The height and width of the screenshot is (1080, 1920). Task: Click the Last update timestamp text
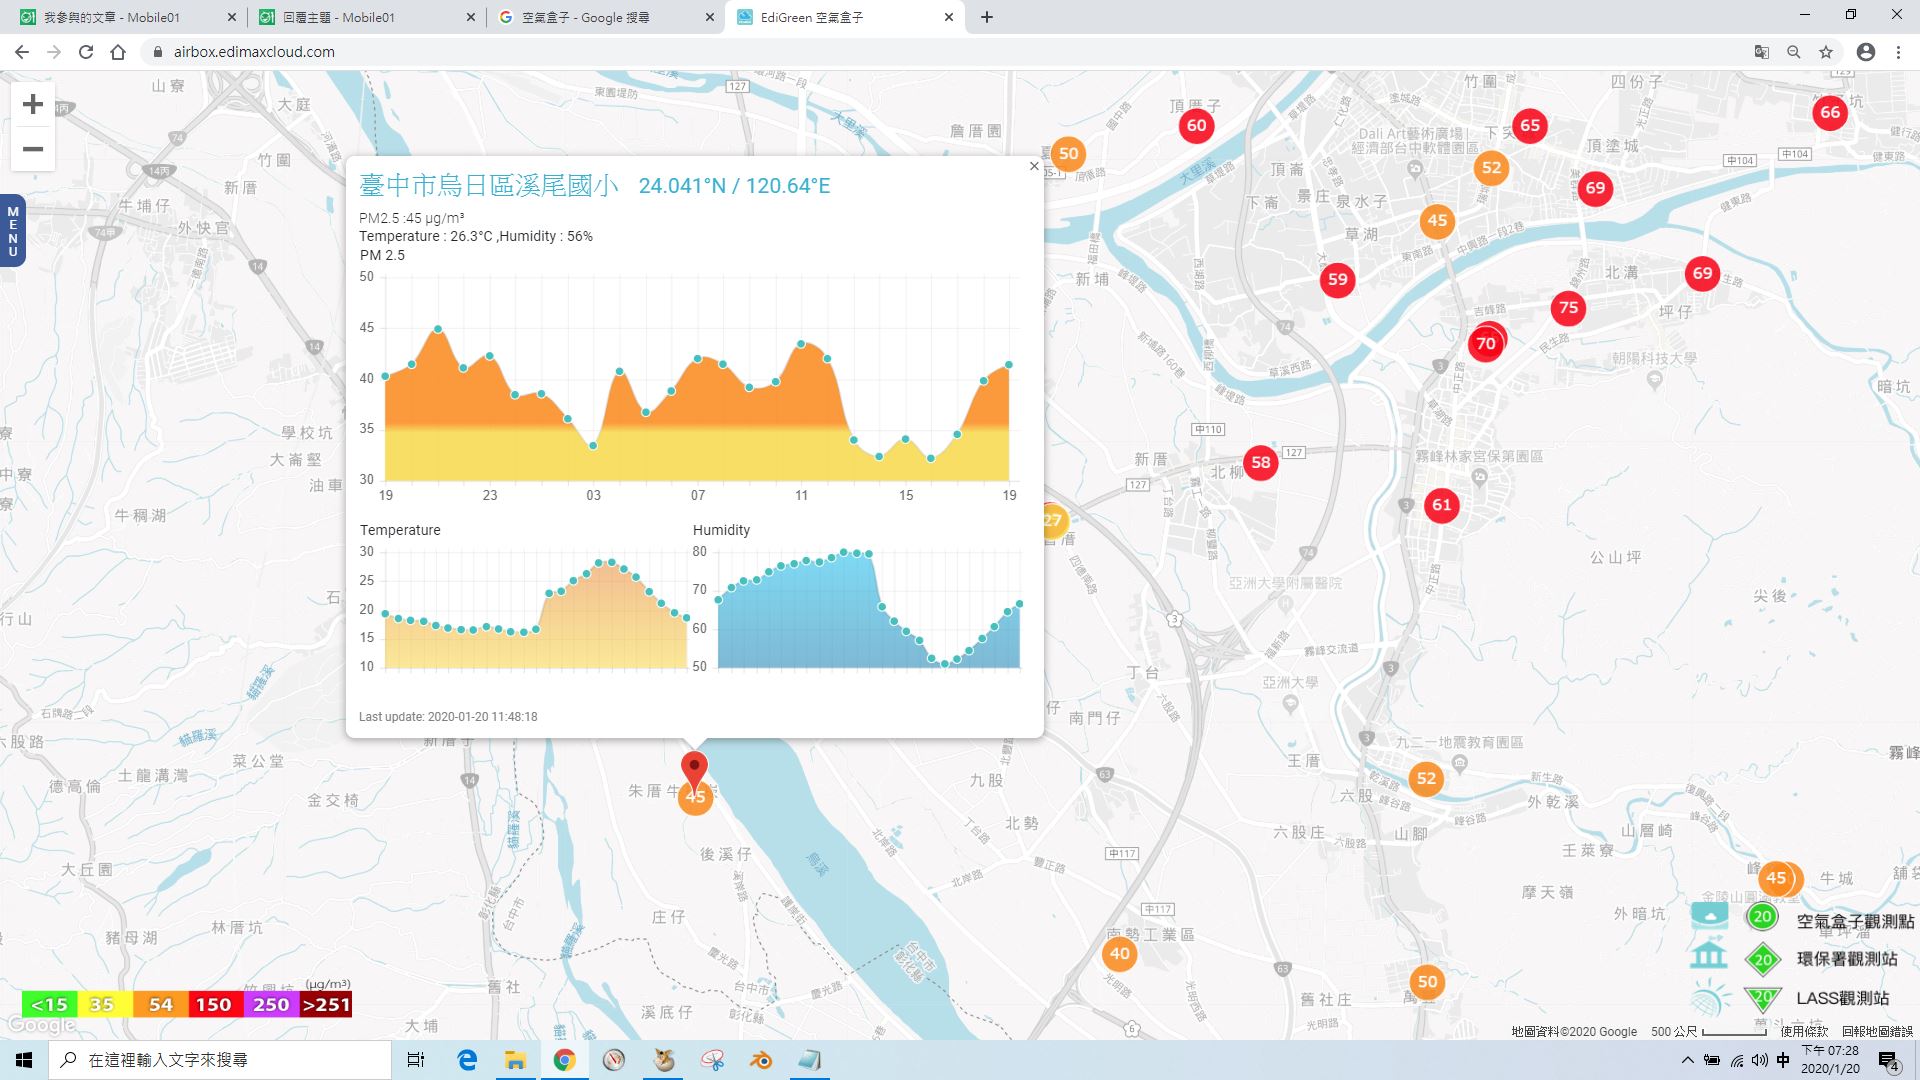click(x=448, y=717)
